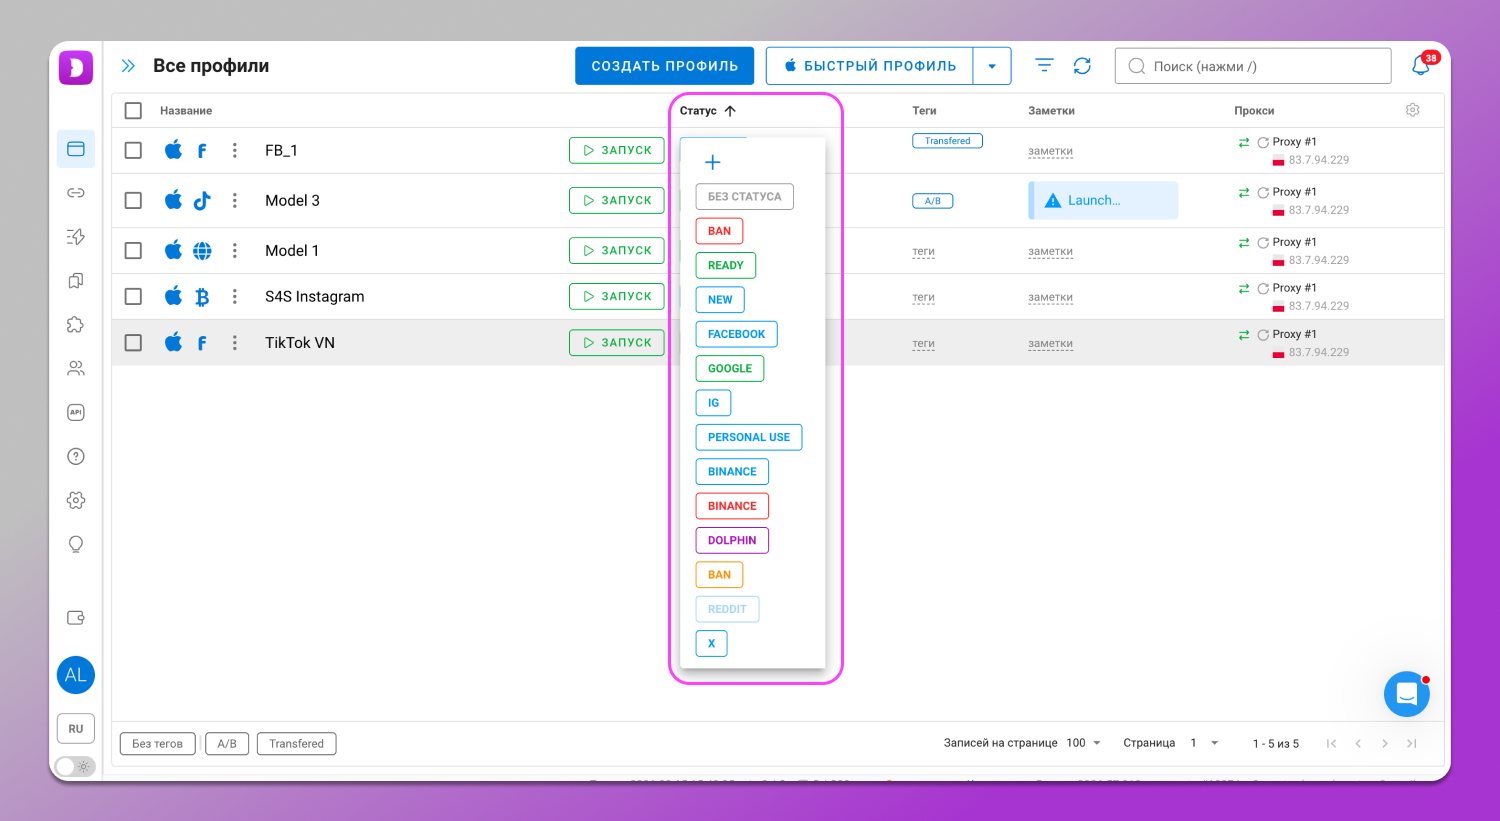Select the TikTok VN profile checkbox

[133, 342]
